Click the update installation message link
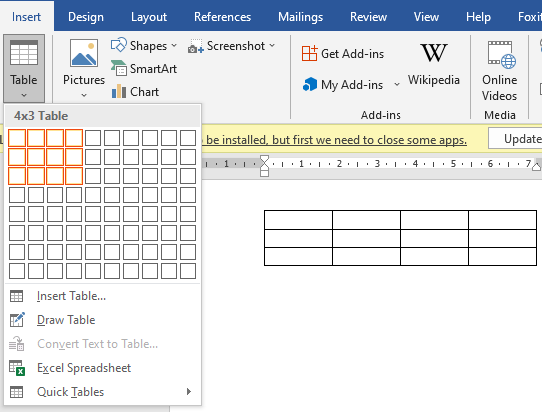 point(336,140)
